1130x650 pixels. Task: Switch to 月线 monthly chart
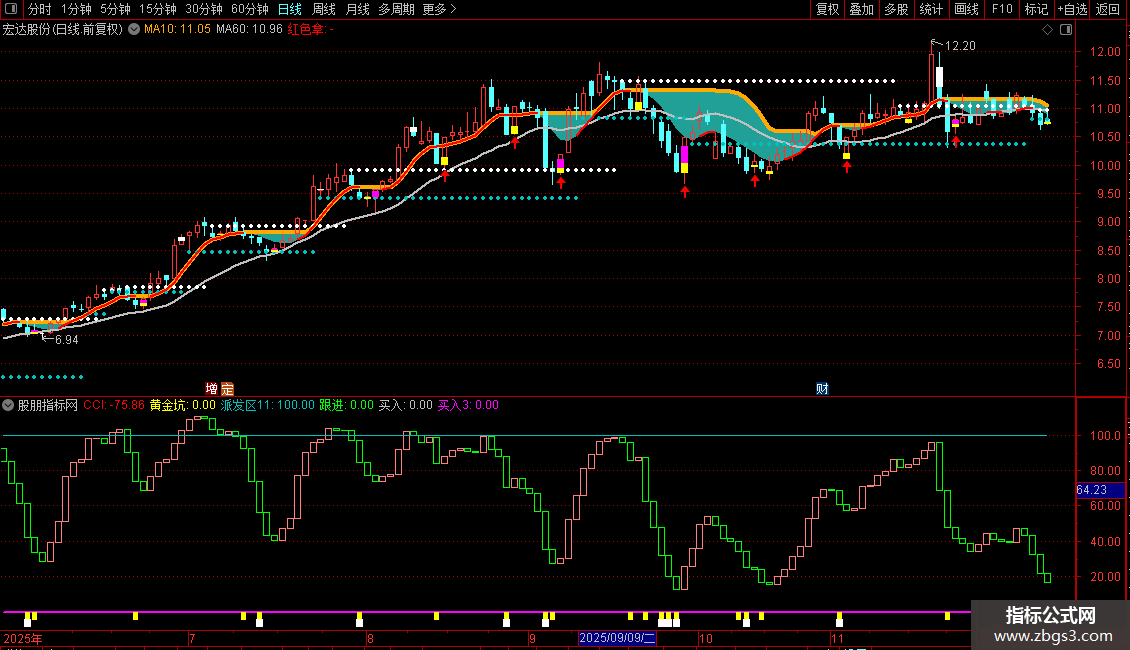coord(357,9)
